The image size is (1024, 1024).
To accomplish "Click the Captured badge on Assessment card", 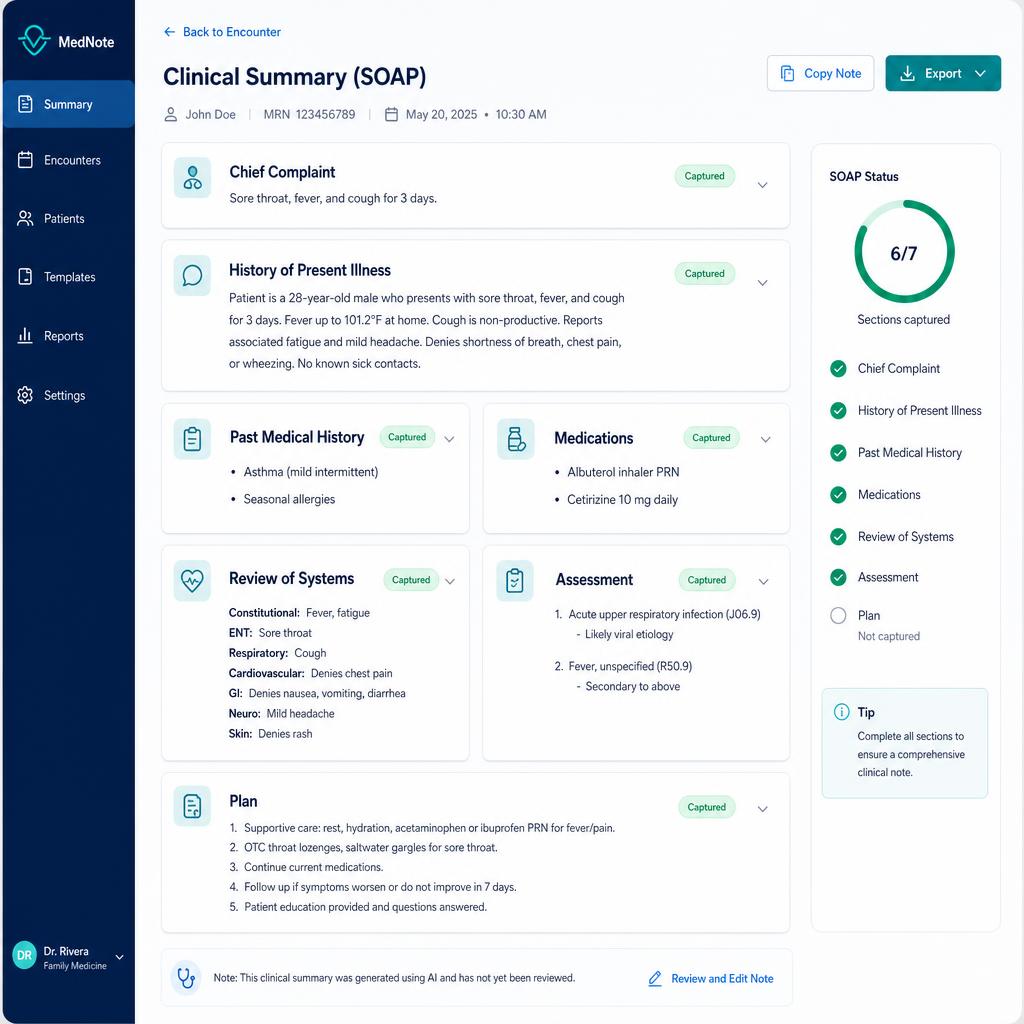I will 707,580.
